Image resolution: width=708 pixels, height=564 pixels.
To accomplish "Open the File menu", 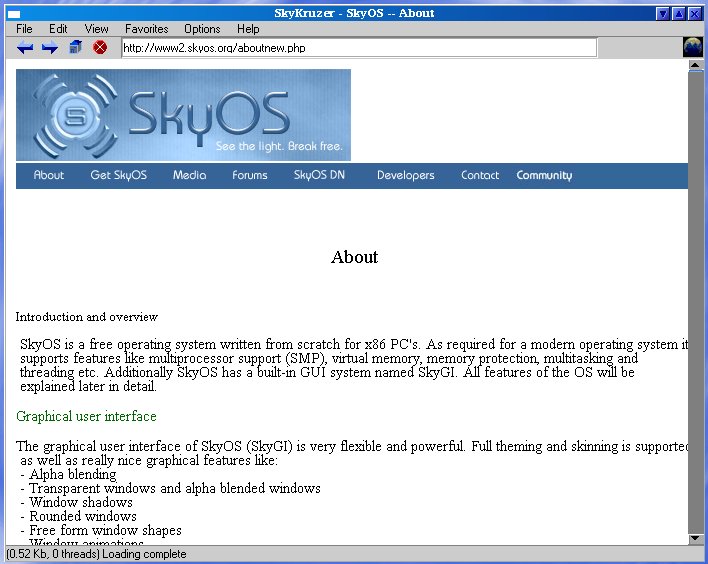I will pos(24,29).
